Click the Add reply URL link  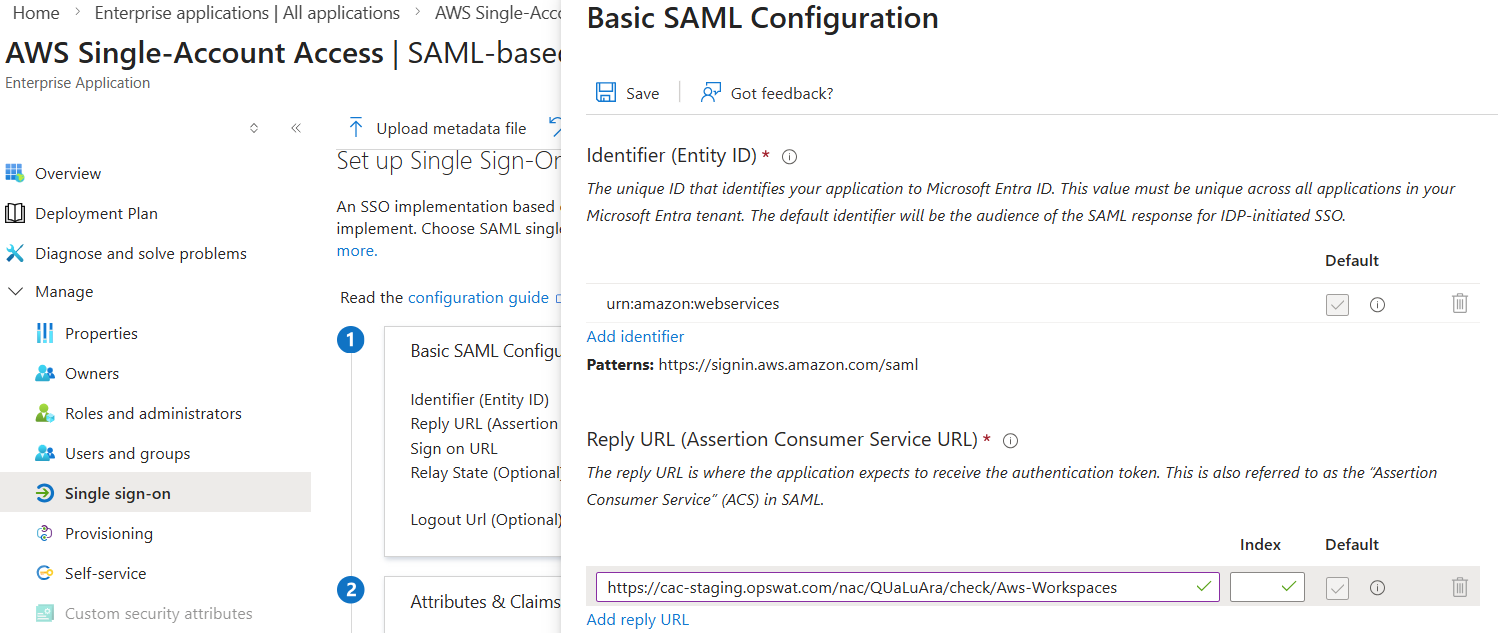point(637,619)
